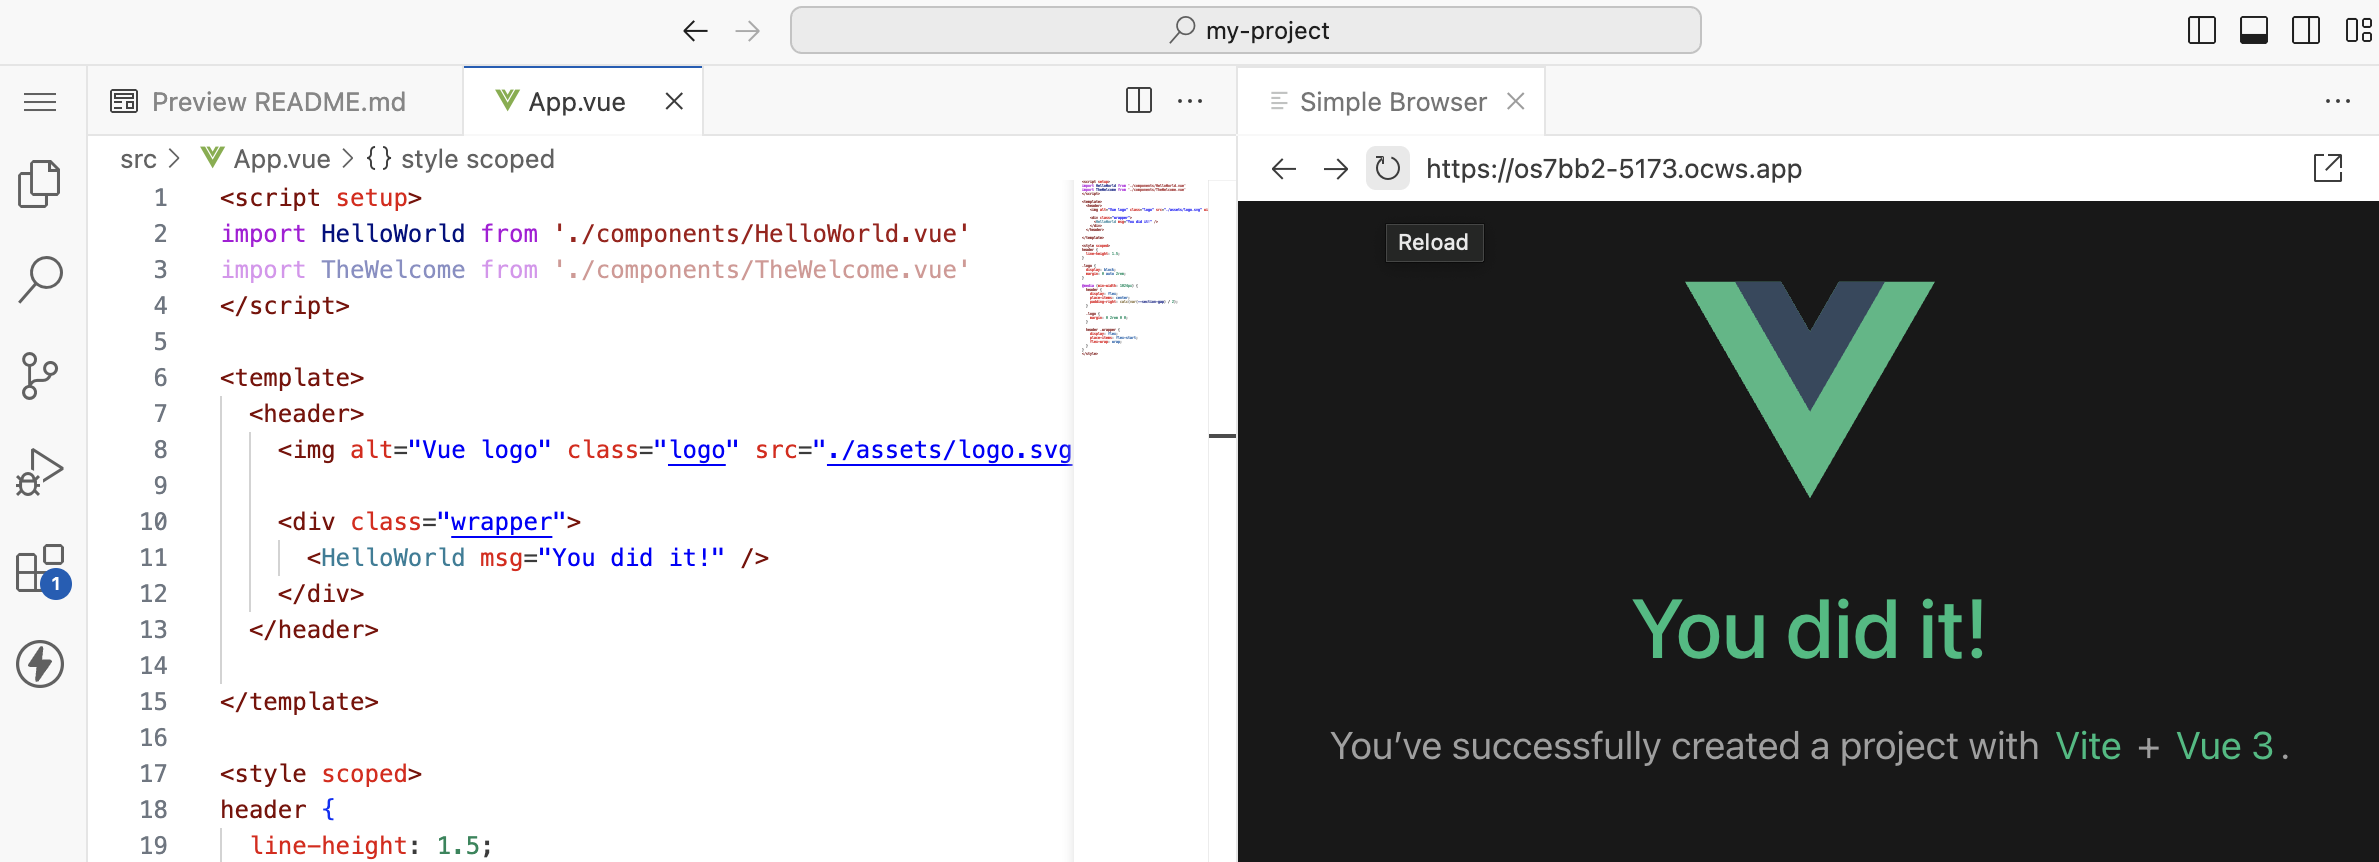Click the lightning bolt sidebar icon
This screenshot has width=2379, height=862.
(x=40, y=664)
